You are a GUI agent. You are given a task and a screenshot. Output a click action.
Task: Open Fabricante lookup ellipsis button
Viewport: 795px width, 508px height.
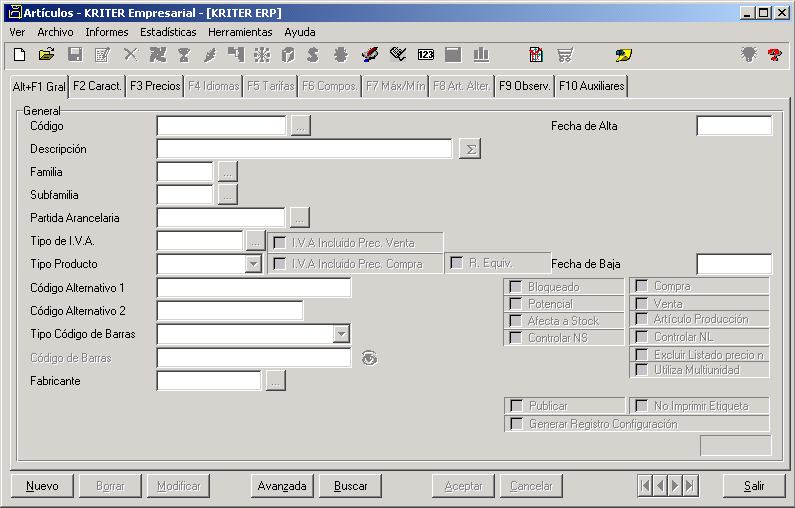pyautogui.click(x=275, y=381)
